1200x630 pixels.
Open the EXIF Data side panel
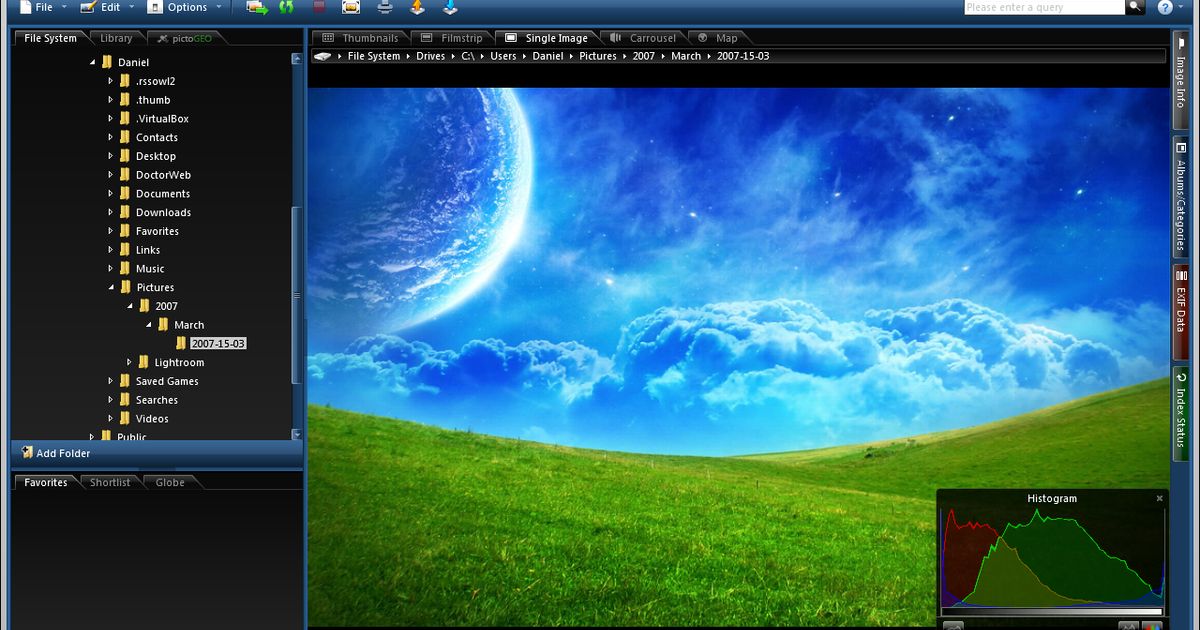[x=1181, y=312]
